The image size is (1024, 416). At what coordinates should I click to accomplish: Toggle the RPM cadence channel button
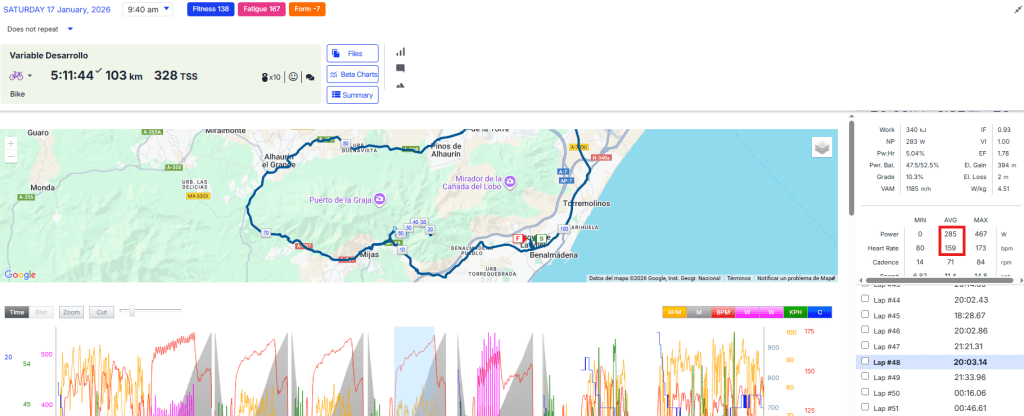pos(674,312)
